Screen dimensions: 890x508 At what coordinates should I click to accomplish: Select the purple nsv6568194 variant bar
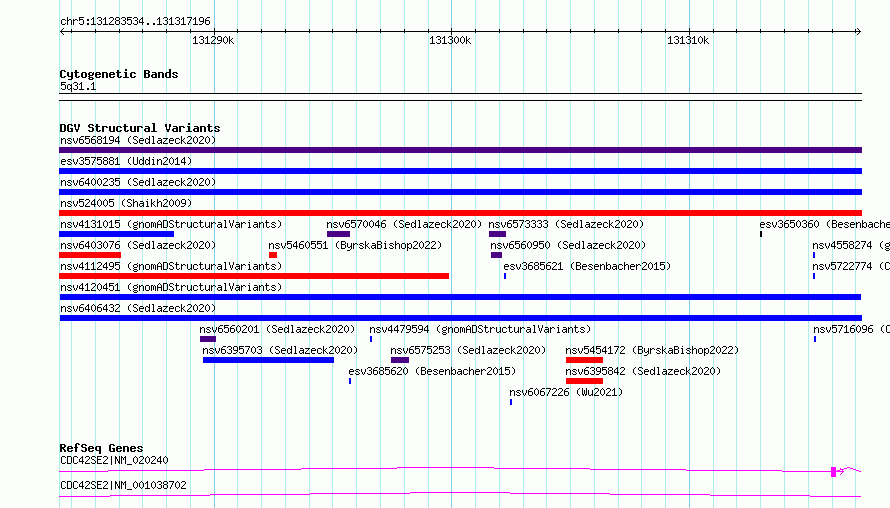pos(460,150)
